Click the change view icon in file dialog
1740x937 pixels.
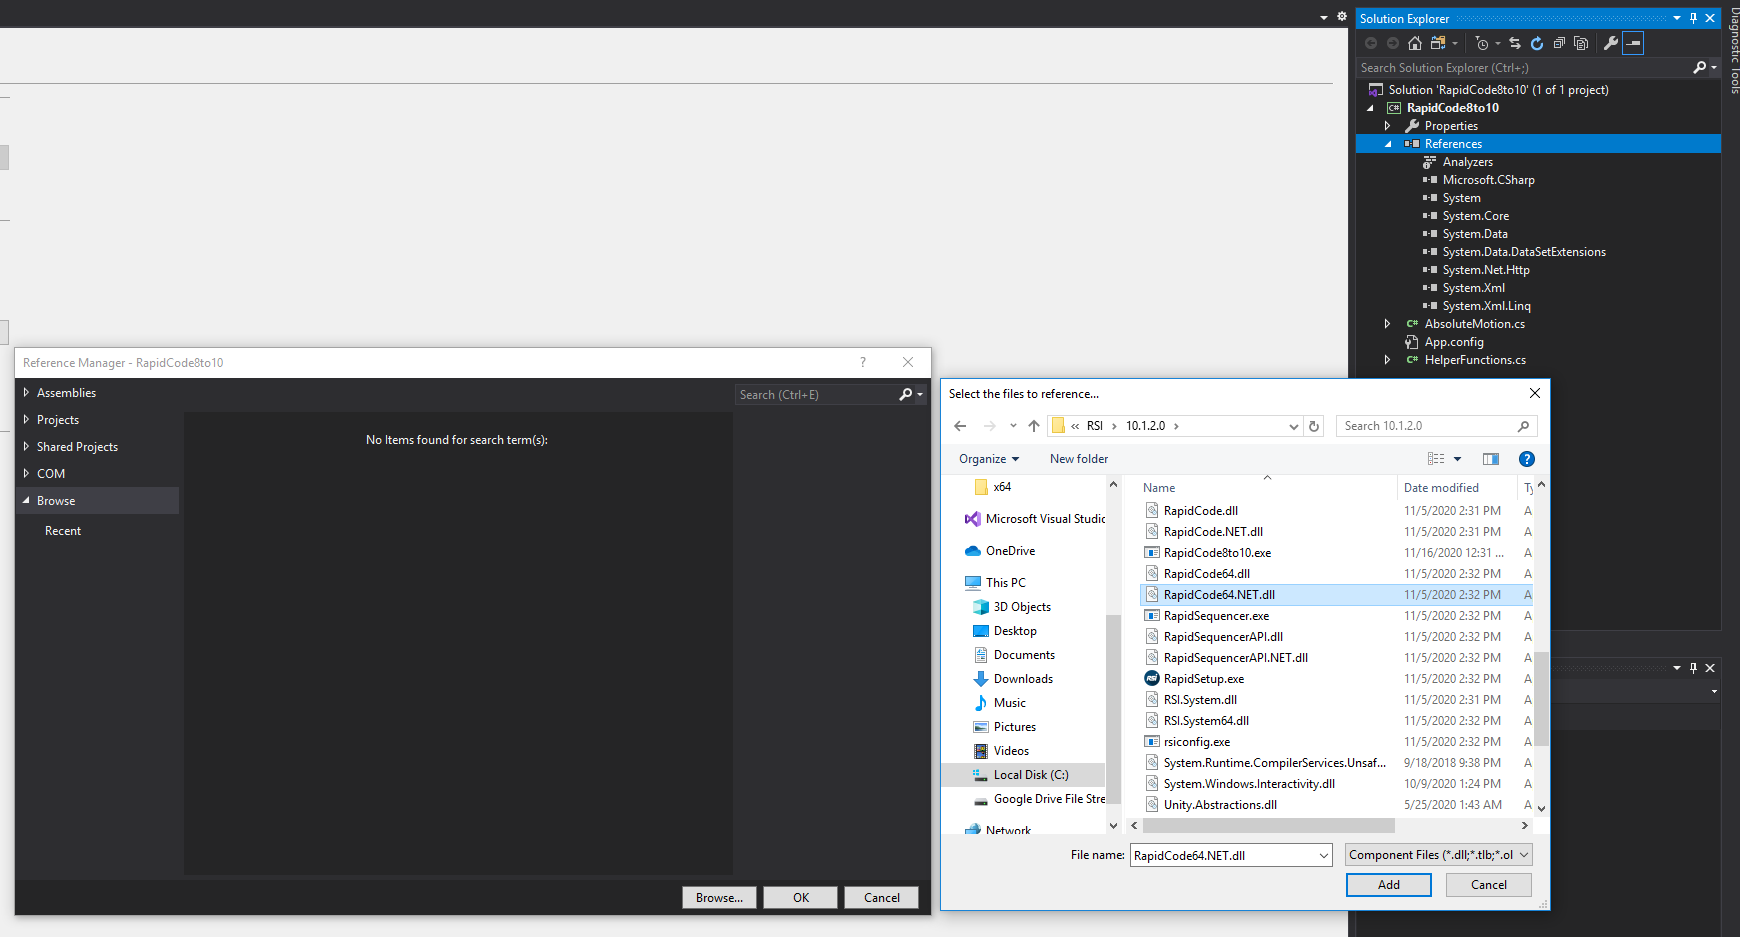point(1436,459)
